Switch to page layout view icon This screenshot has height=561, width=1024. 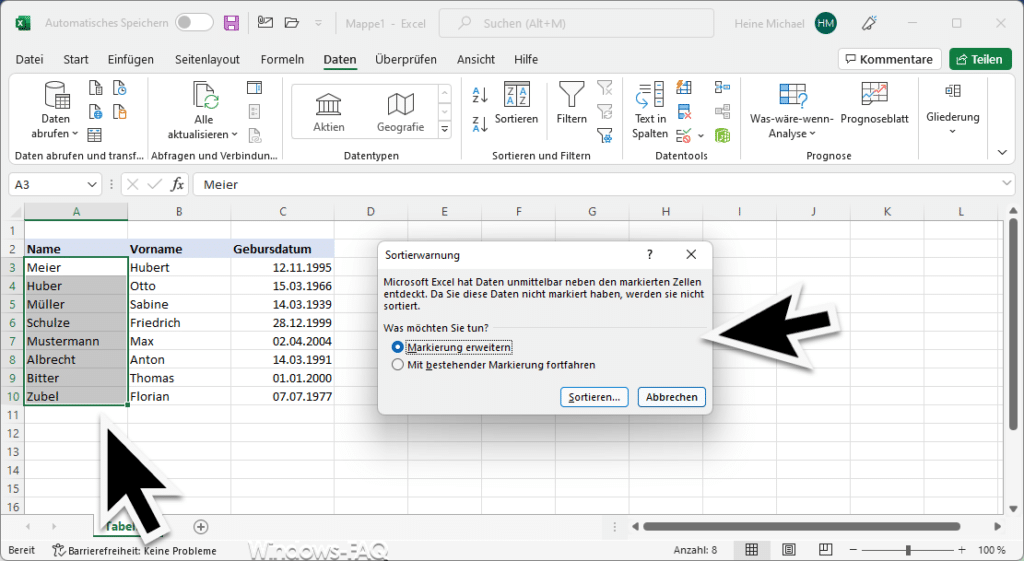[x=789, y=550]
